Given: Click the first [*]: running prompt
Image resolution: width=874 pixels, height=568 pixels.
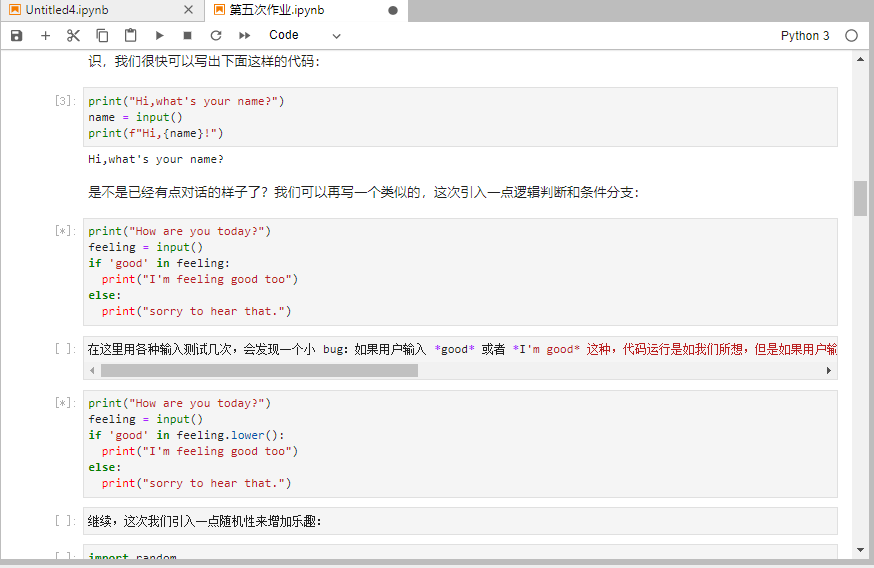Looking at the screenshot, I should (x=65, y=231).
